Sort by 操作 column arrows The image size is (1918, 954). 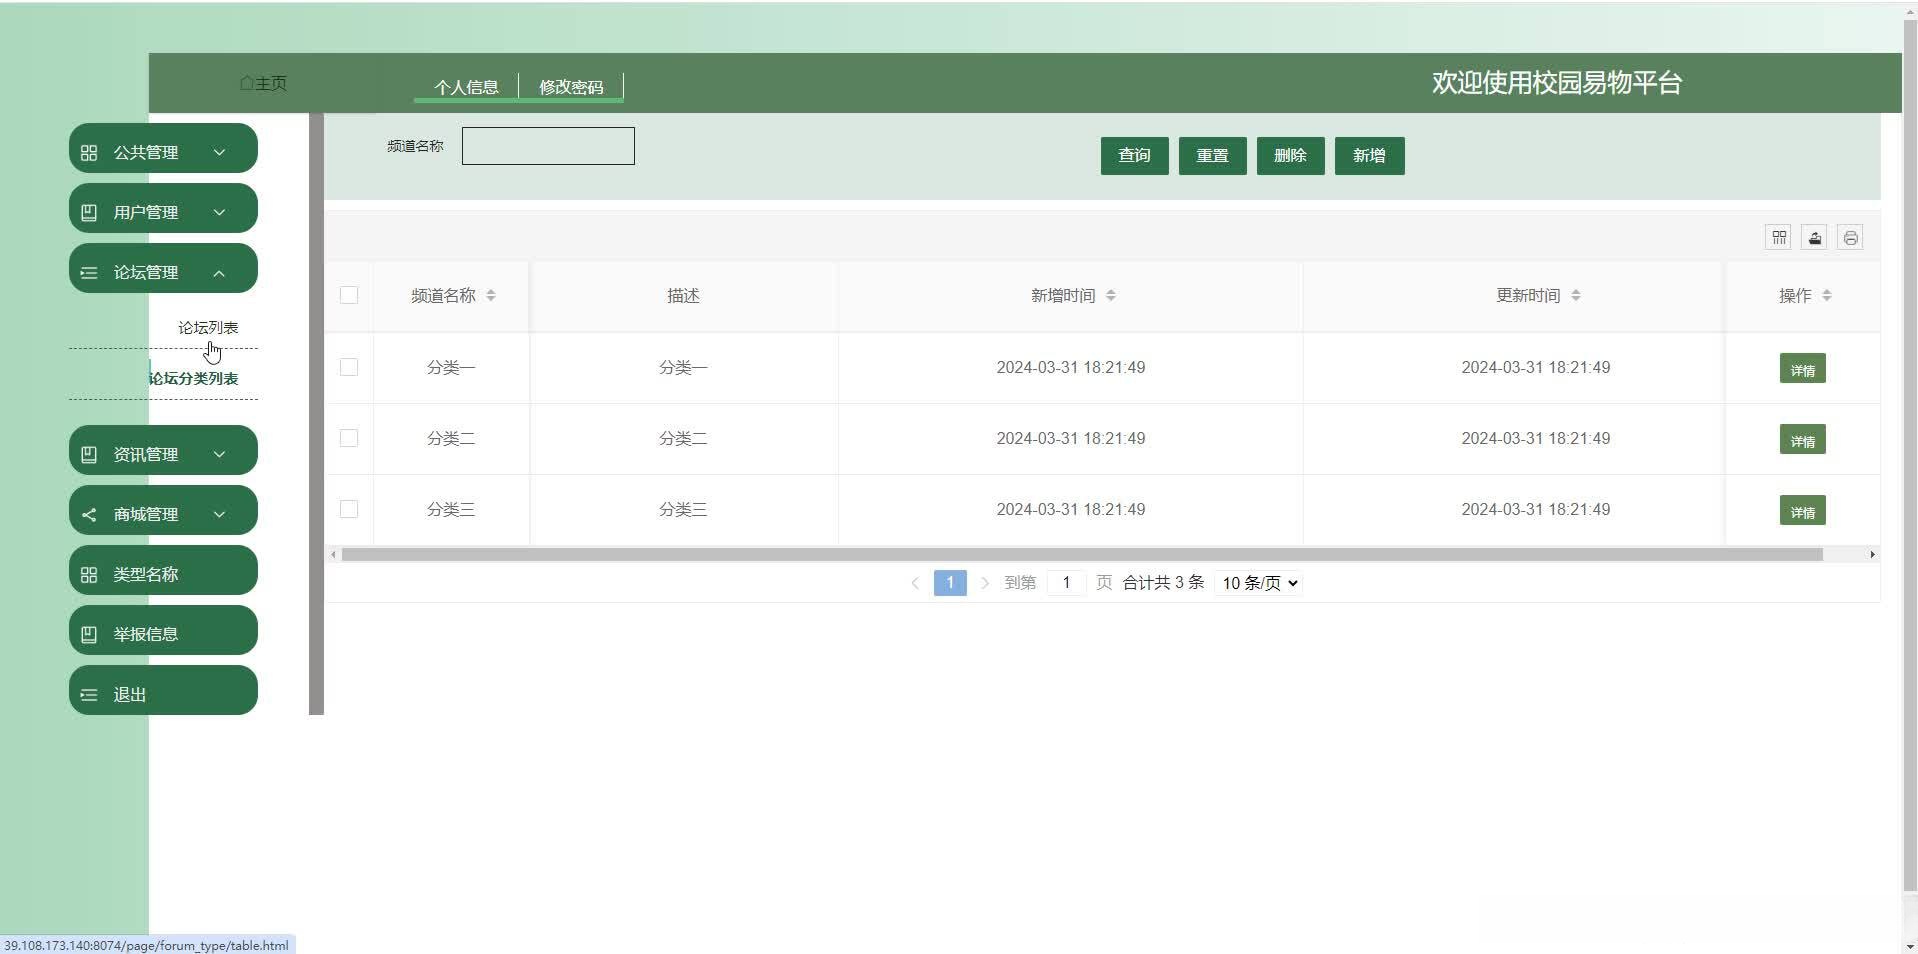[x=1827, y=296]
